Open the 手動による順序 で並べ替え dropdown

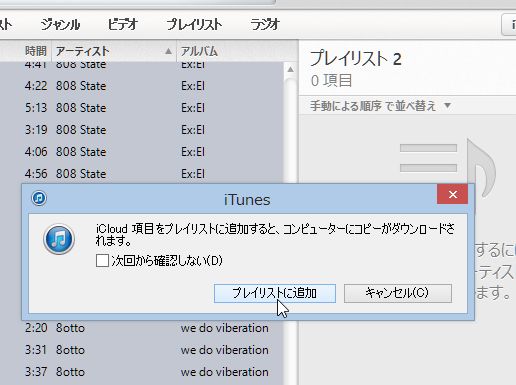380,106
